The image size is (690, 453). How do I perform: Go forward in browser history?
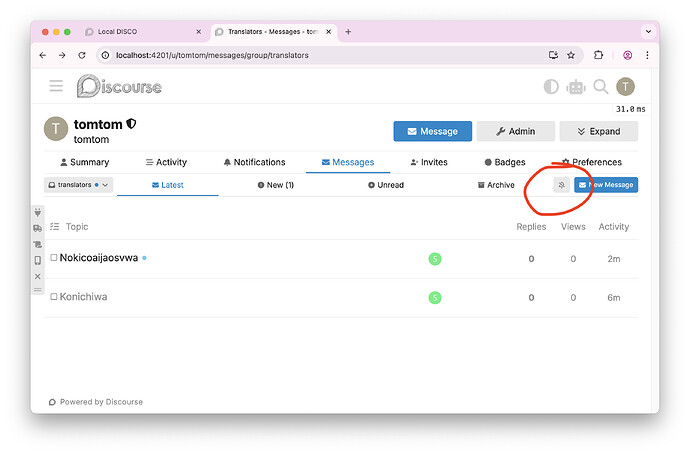click(62, 55)
